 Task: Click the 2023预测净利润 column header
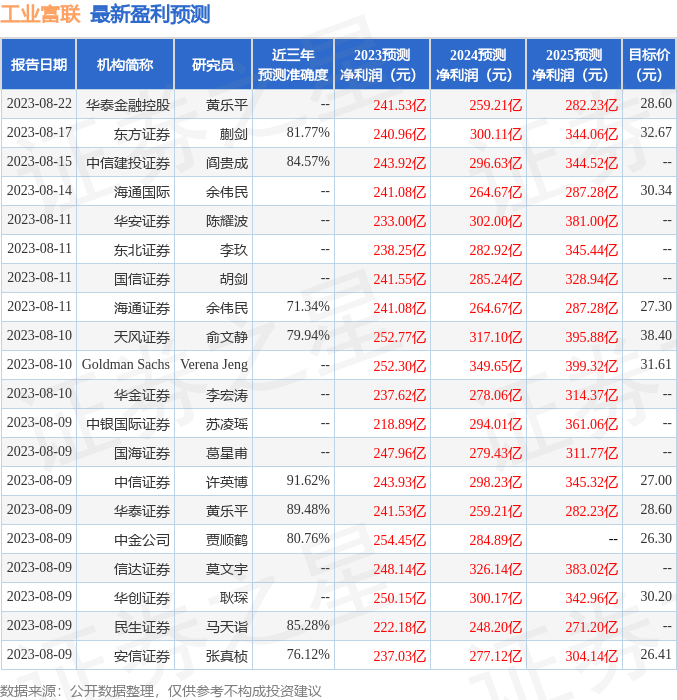click(x=382, y=65)
